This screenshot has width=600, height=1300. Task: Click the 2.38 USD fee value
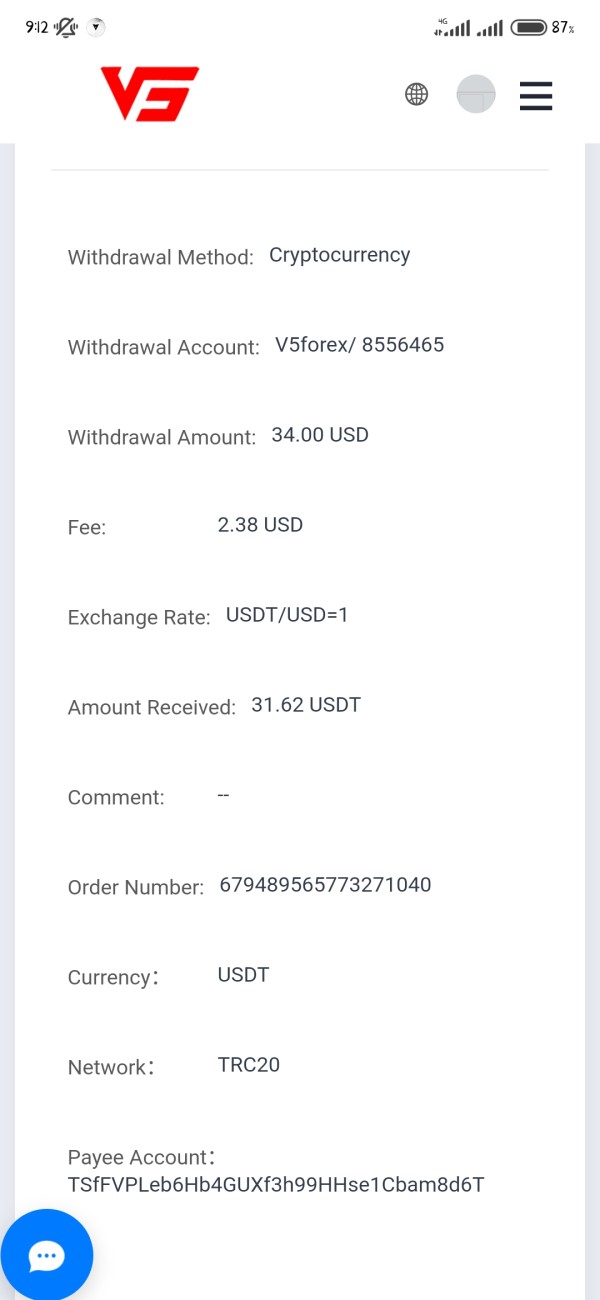click(260, 525)
